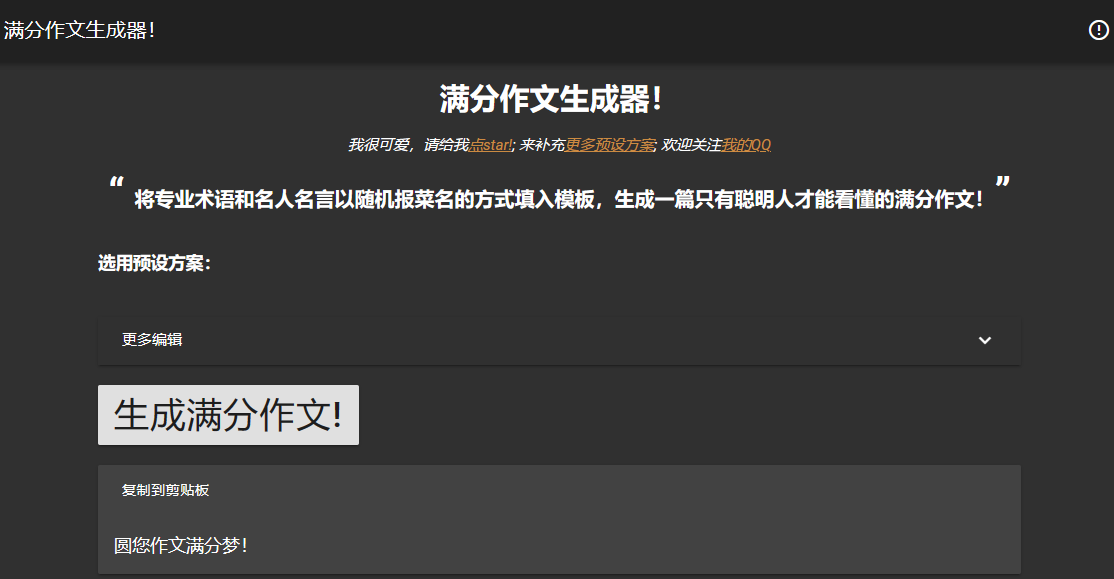
Task: Expand the 更多编辑 panel header
Action: [x=559, y=340]
